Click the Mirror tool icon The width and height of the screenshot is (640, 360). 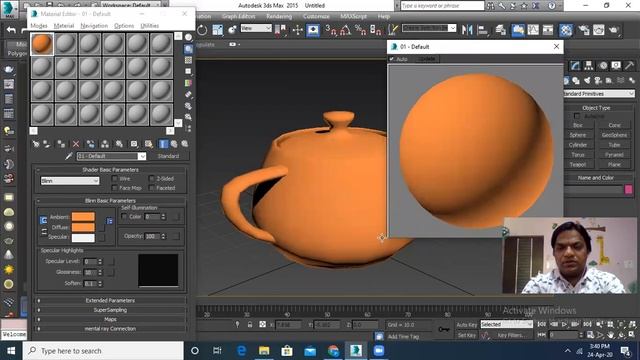(x=467, y=30)
